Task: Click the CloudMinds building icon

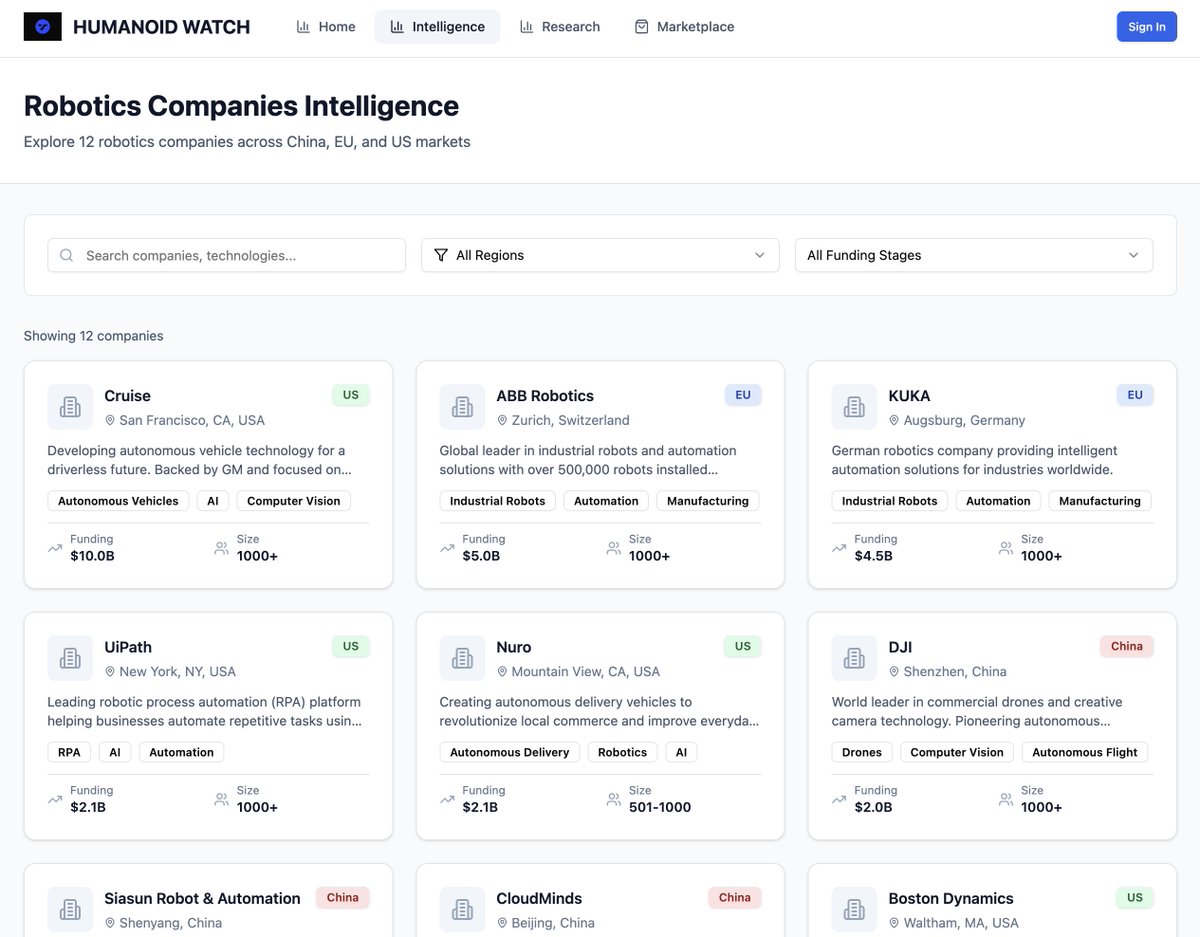Action: 462,909
